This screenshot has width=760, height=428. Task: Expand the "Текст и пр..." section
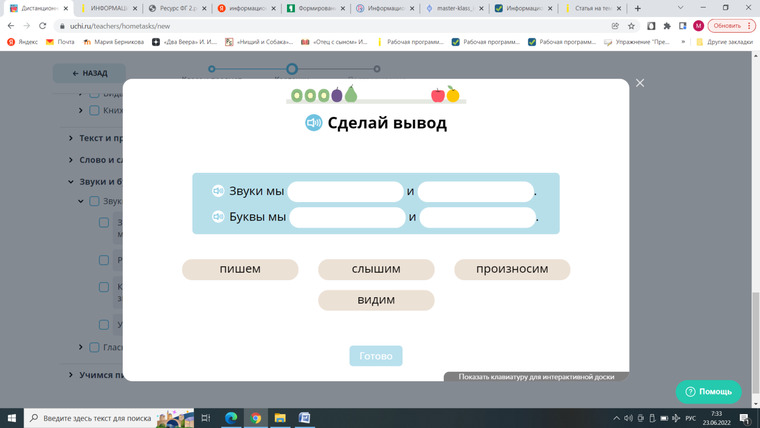pyautogui.click(x=70, y=138)
